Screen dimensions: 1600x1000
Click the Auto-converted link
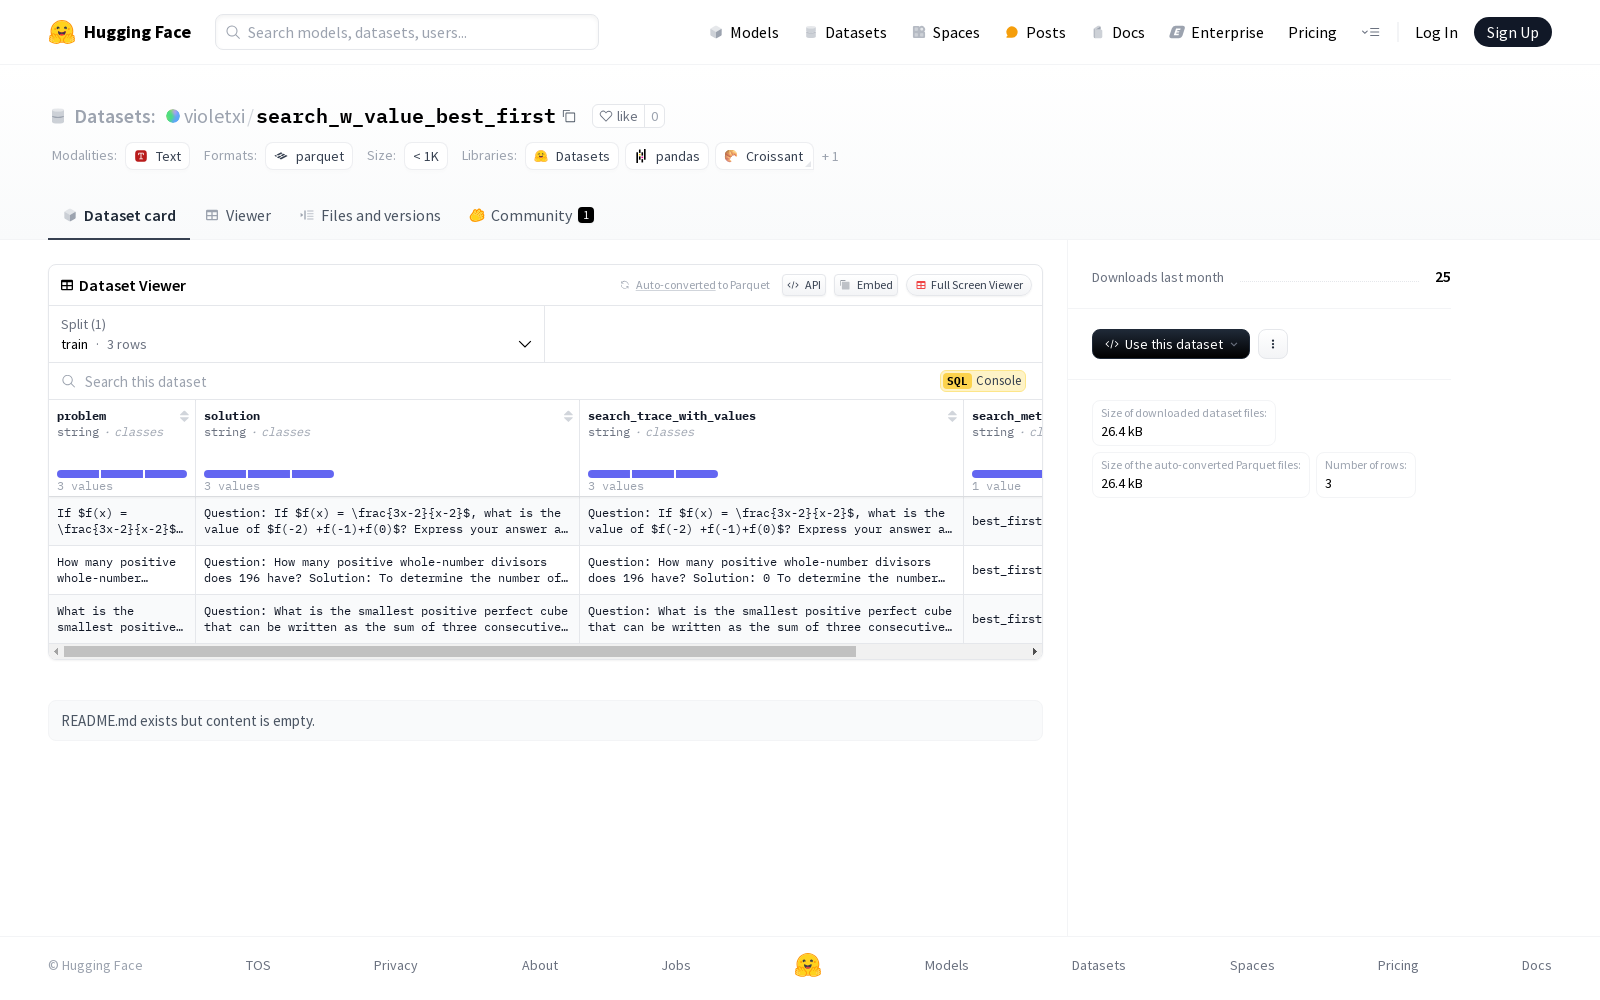click(676, 285)
